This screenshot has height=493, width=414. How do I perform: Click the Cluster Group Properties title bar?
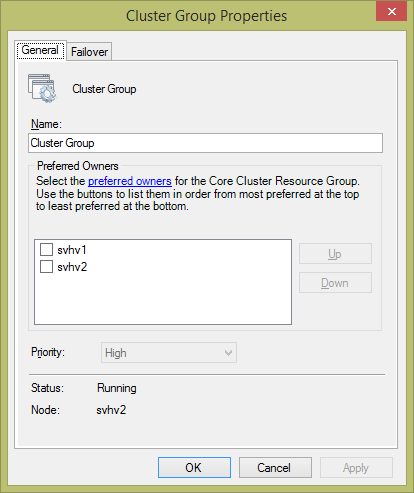[206, 16]
